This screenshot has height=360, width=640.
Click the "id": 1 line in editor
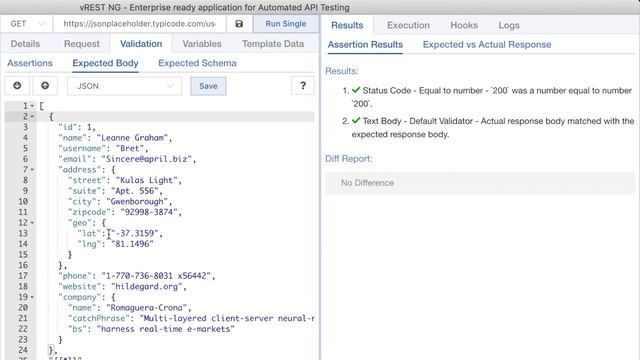(77, 127)
